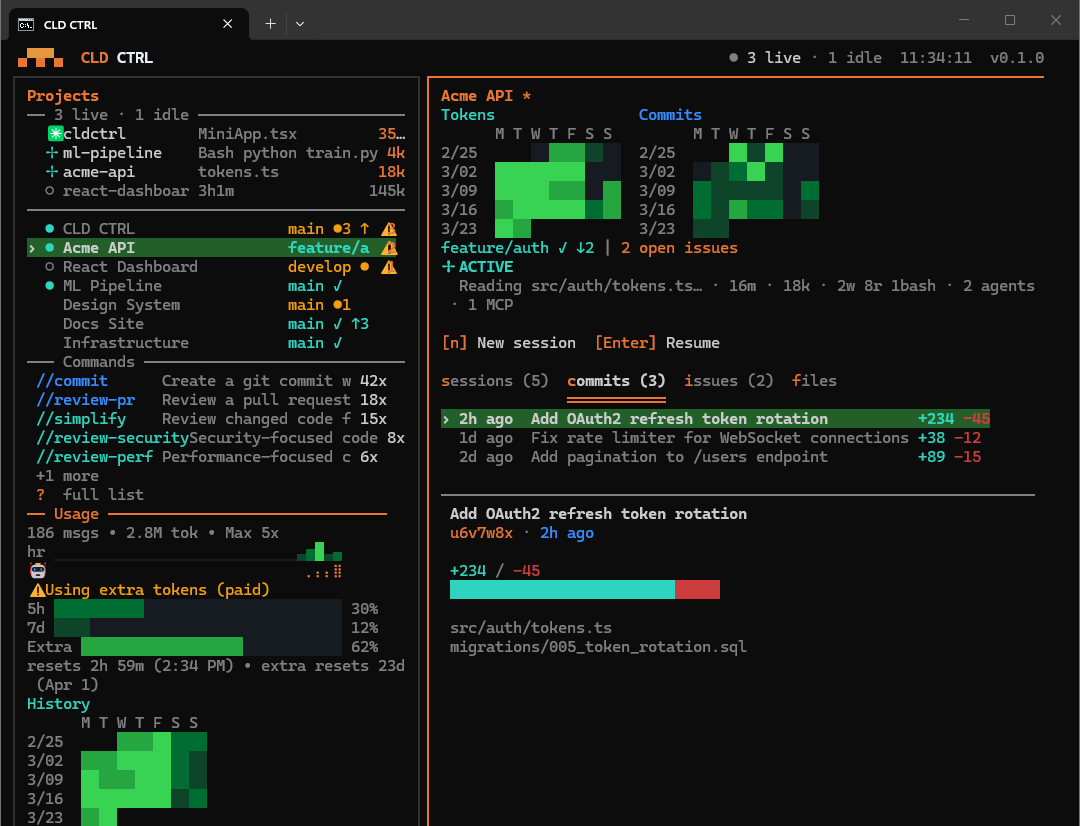Open a new terminal tab with plus button

click(x=270, y=23)
